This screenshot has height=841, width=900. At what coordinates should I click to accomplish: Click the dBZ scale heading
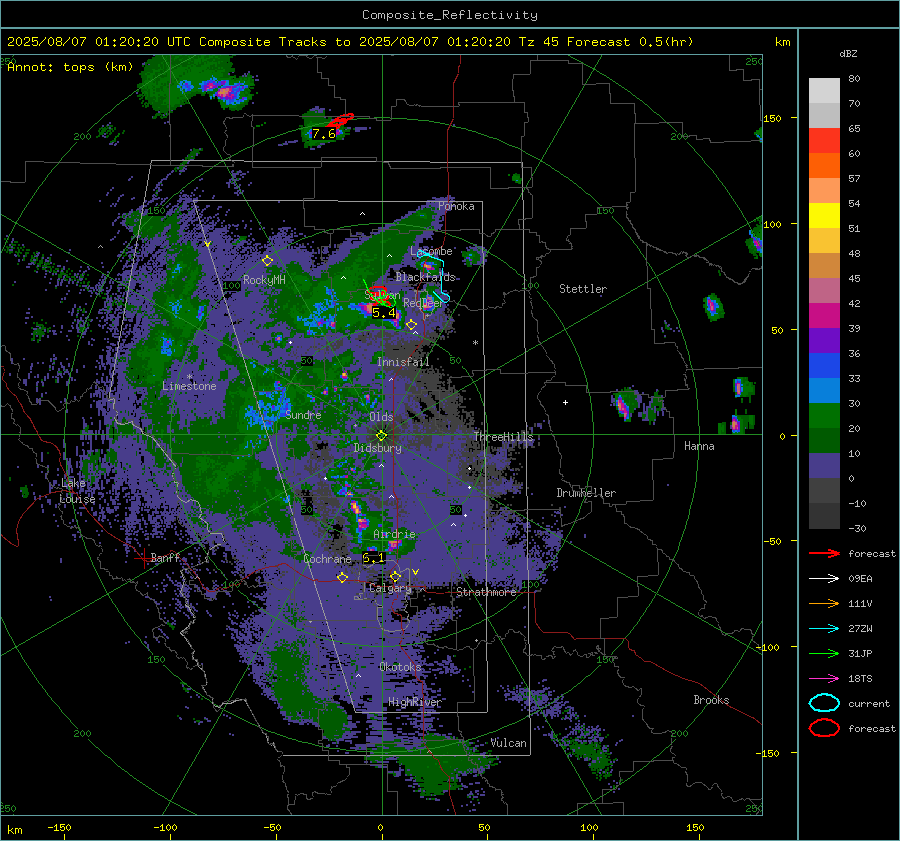point(848,53)
